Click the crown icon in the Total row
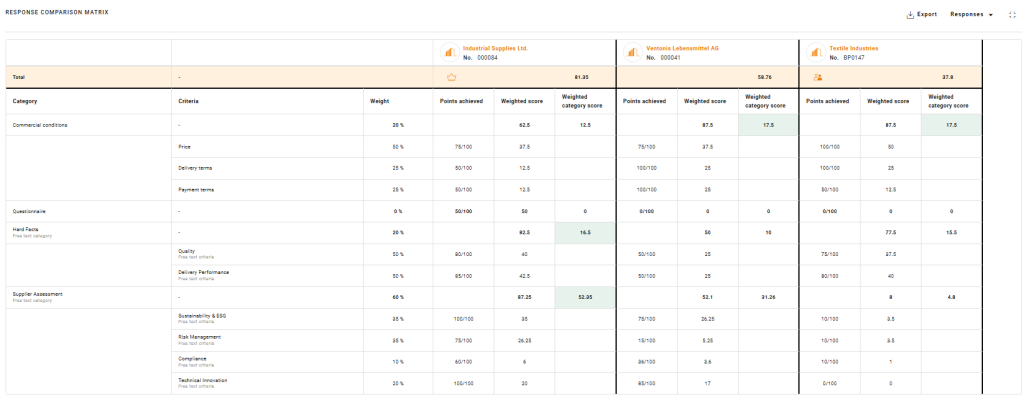Screen dimensions: 1024x397 click(x=451, y=77)
